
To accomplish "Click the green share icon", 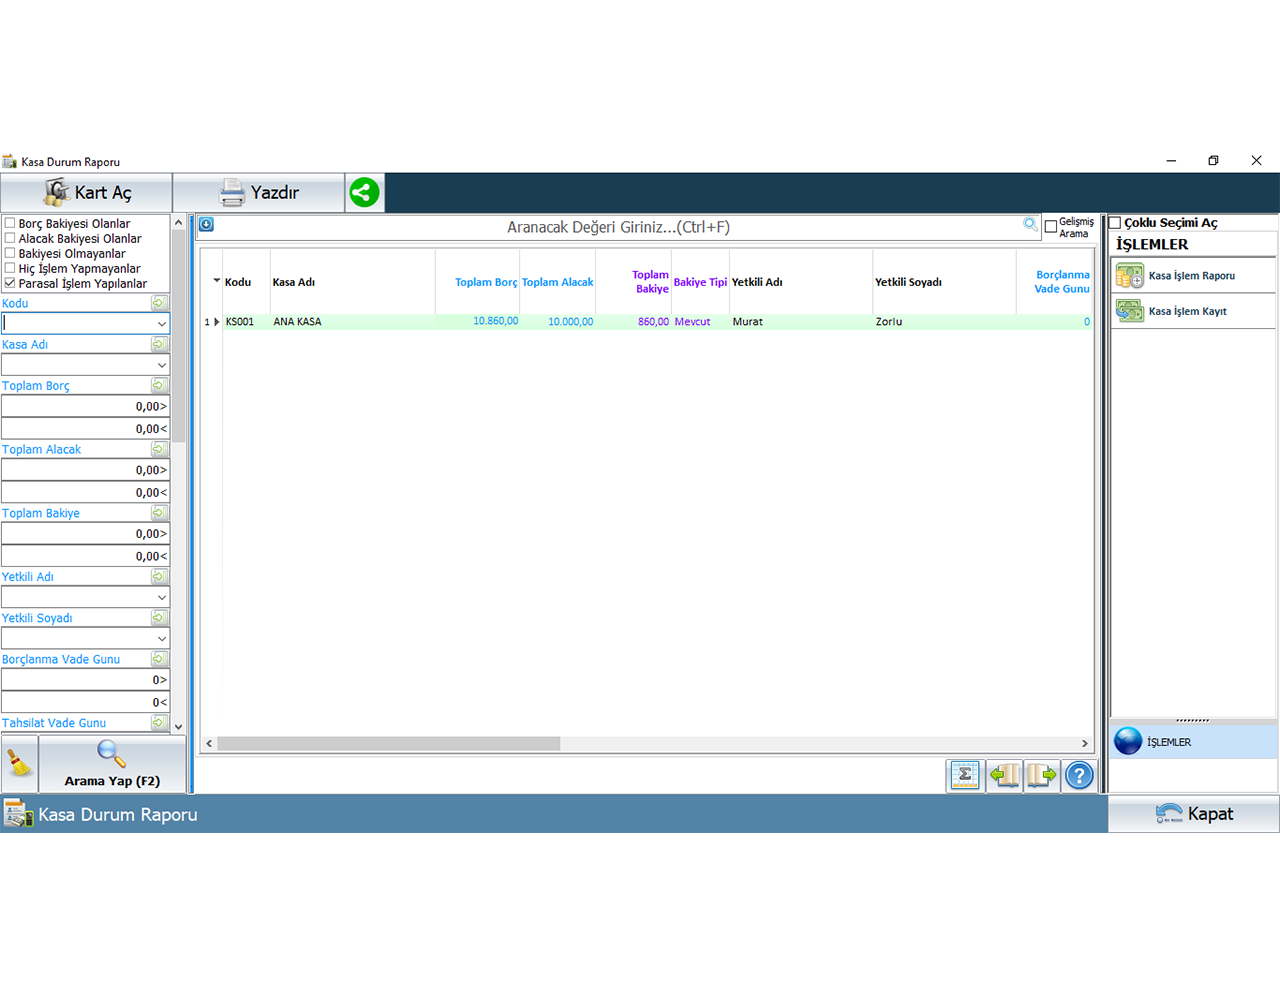I will pos(364,192).
